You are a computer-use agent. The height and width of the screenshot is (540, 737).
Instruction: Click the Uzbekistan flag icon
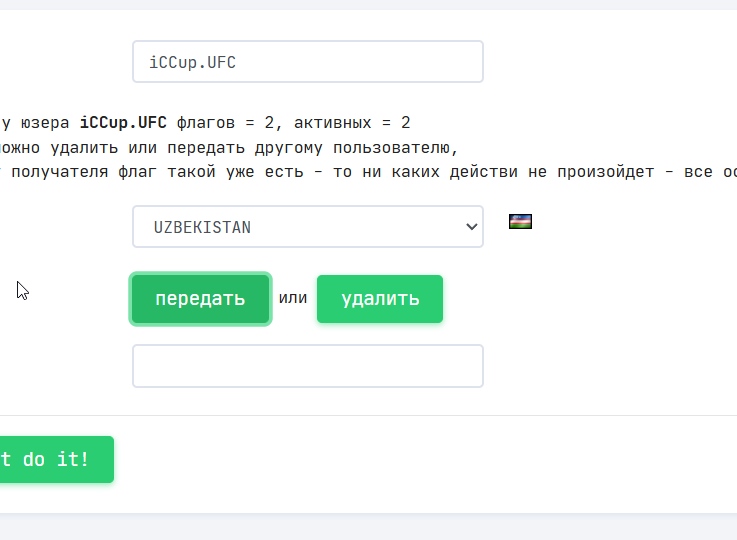click(x=520, y=221)
